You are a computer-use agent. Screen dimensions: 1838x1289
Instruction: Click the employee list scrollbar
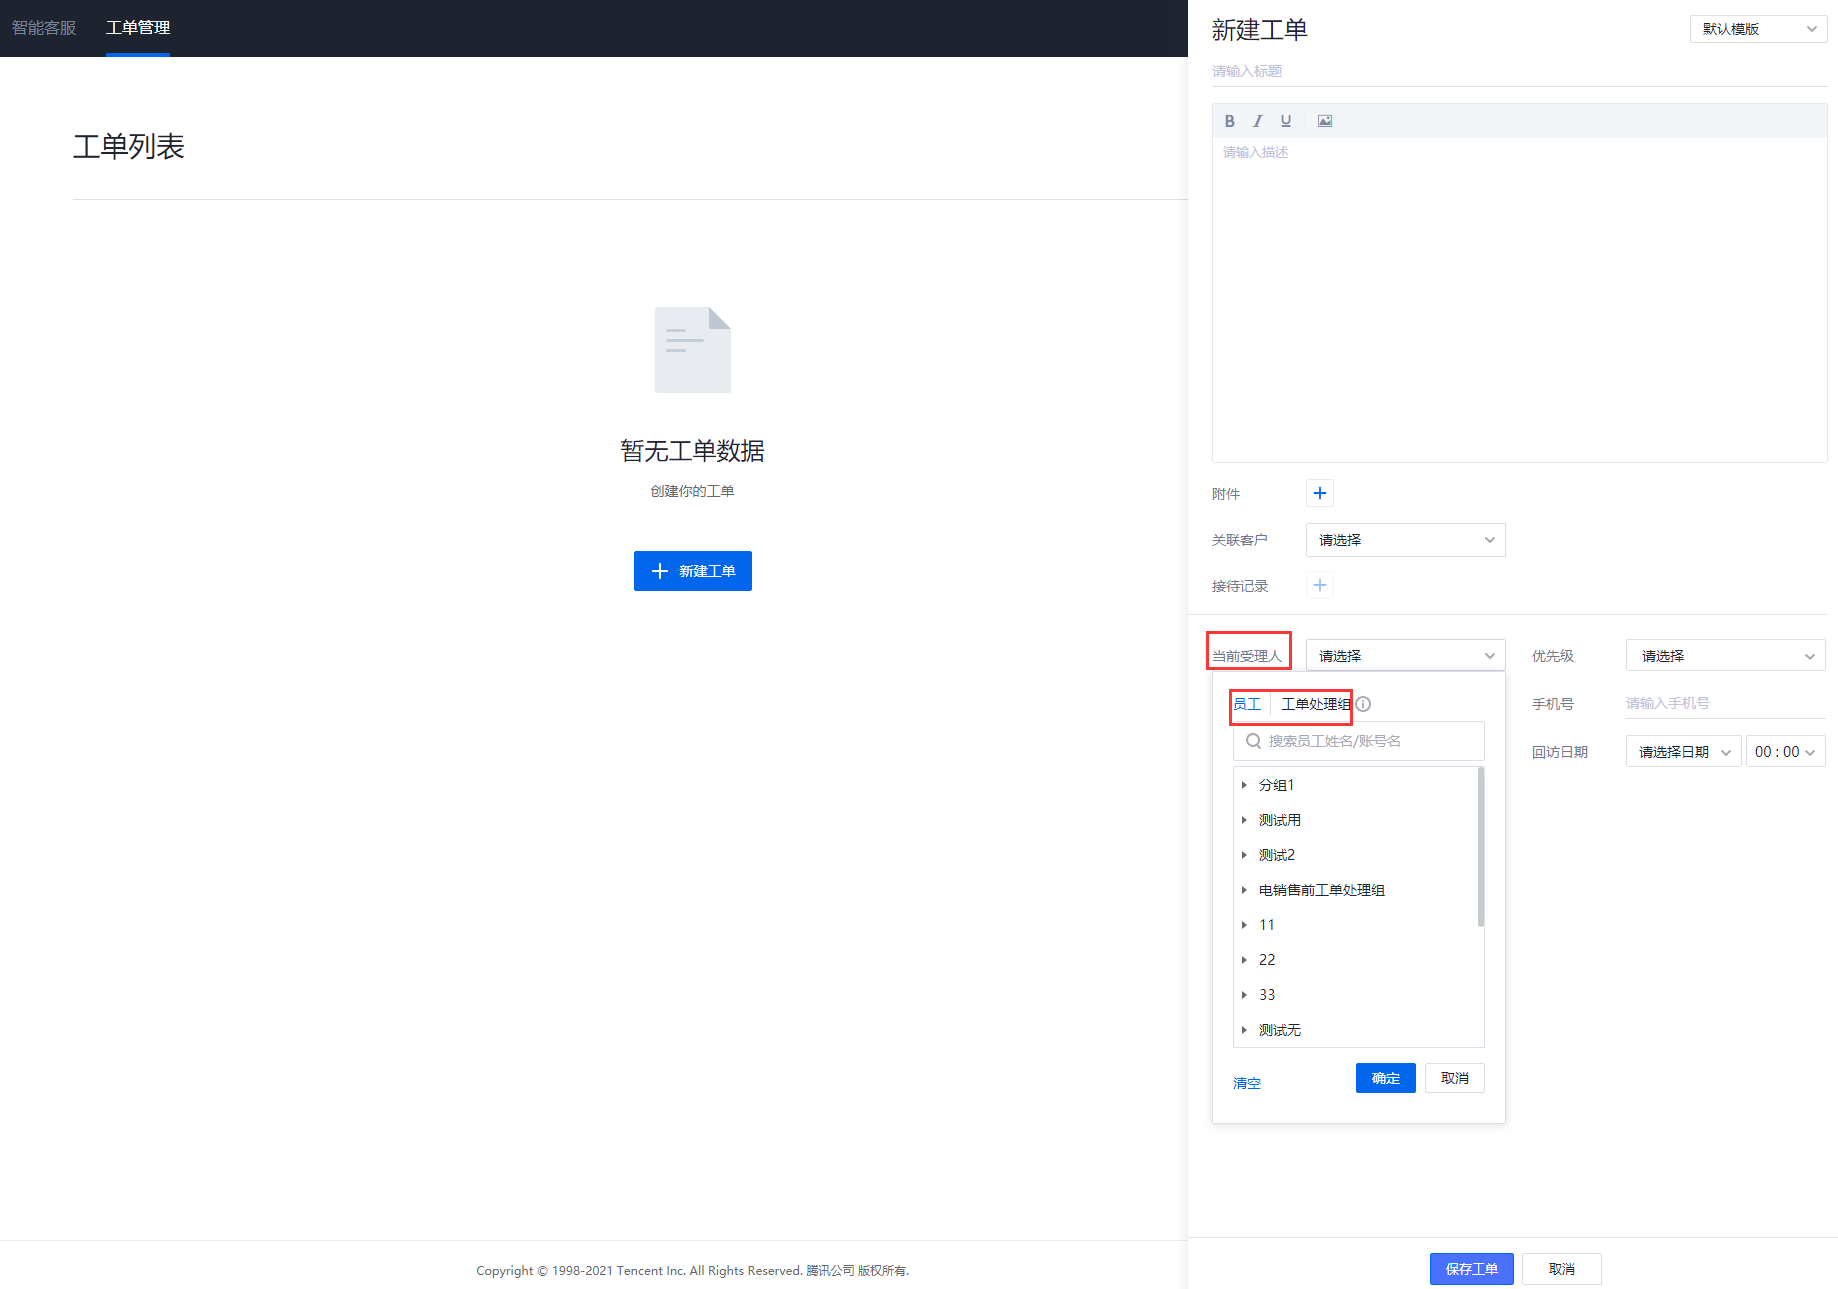pos(1480,846)
